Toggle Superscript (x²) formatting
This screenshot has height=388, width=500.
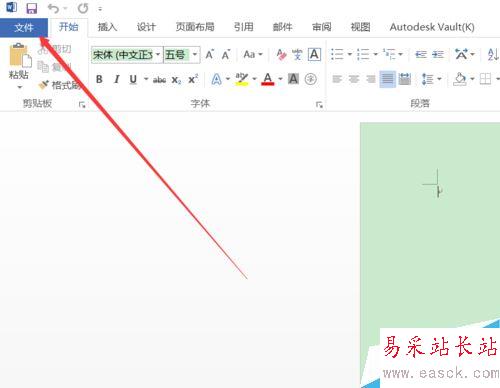[193, 79]
